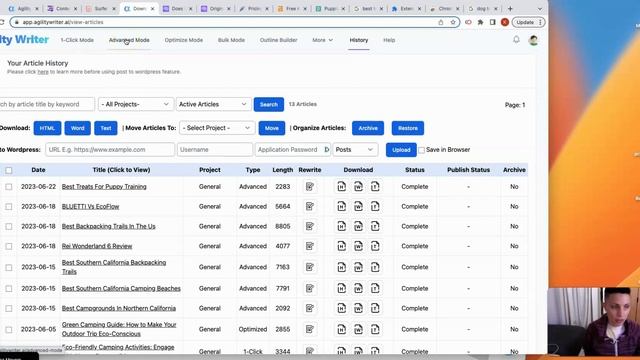Viewport: 640px width, 360px height.
Task: Click the browser Update button
Action: pyautogui.click(x=529, y=22)
